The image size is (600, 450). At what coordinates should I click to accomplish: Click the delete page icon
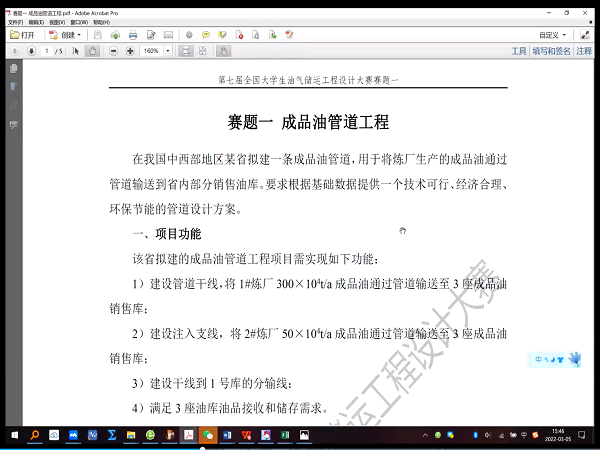tap(240, 35)
